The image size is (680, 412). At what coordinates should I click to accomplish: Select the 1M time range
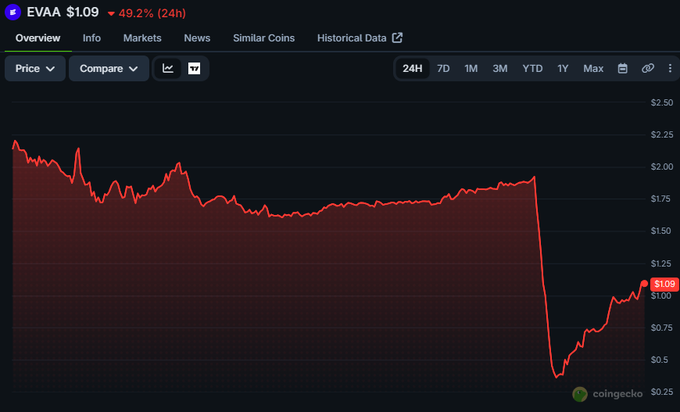471,69
